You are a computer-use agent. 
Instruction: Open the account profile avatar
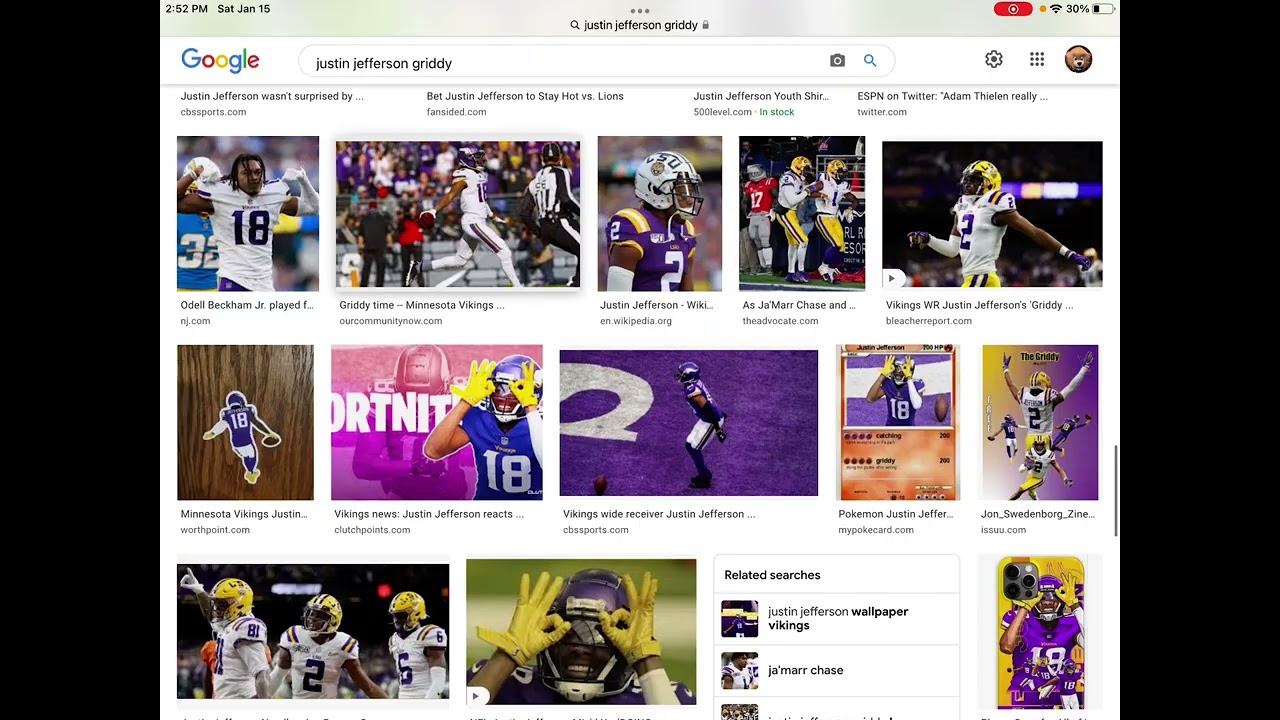[x=1078, y=60]
